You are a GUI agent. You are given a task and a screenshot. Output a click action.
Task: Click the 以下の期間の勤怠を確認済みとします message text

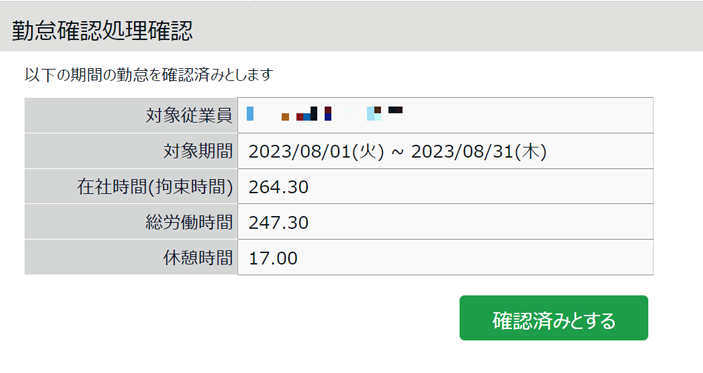coord(149,74)
